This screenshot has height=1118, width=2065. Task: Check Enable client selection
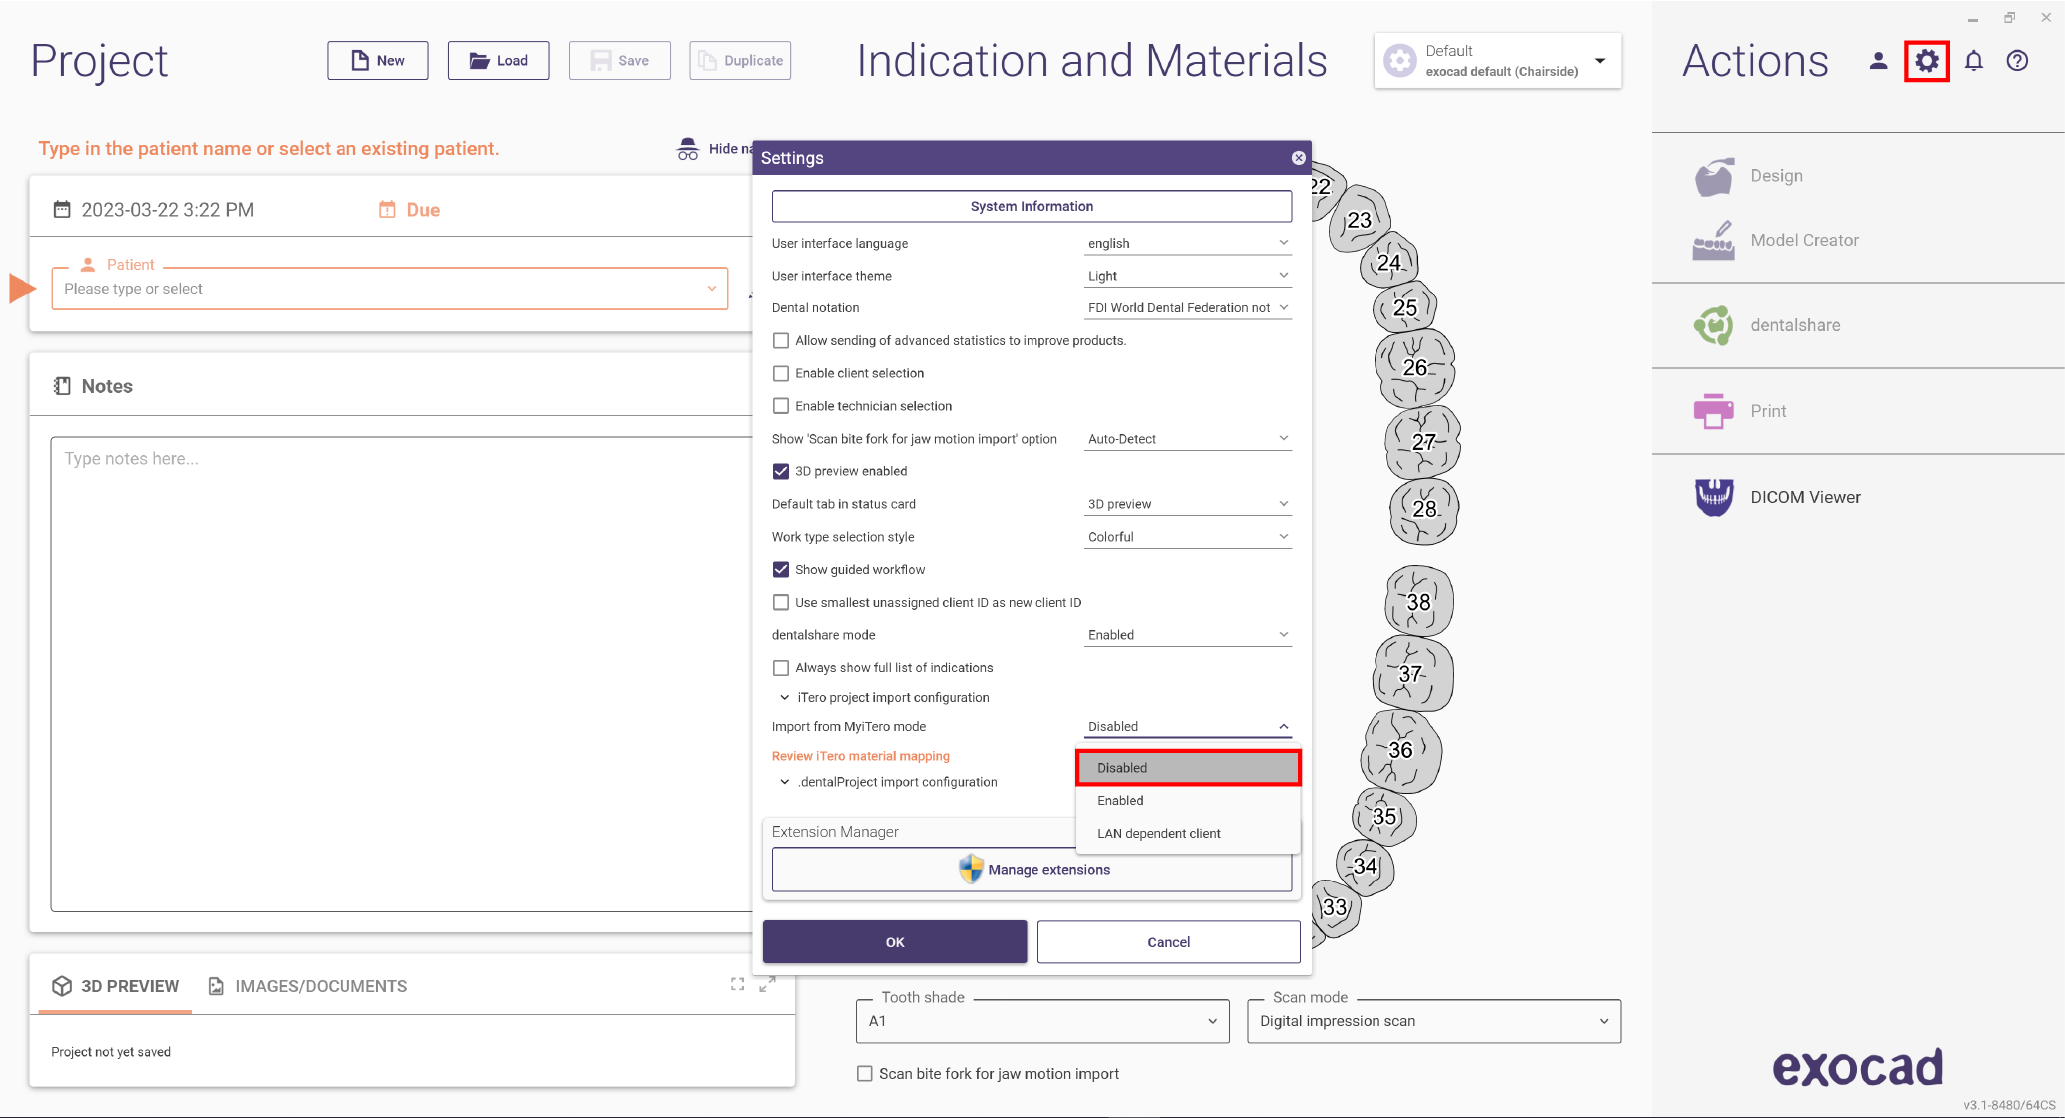coord(781,374)
